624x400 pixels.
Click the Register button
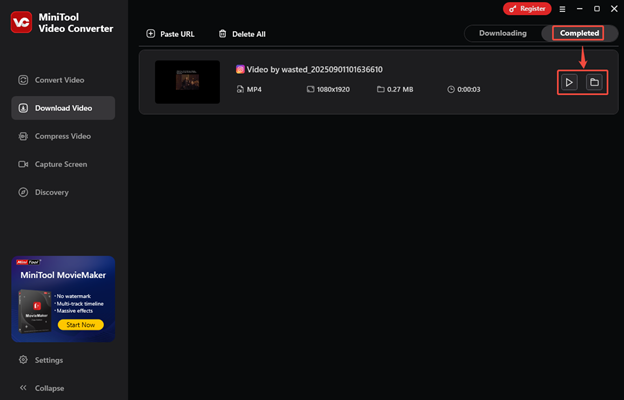click(527, 9)
